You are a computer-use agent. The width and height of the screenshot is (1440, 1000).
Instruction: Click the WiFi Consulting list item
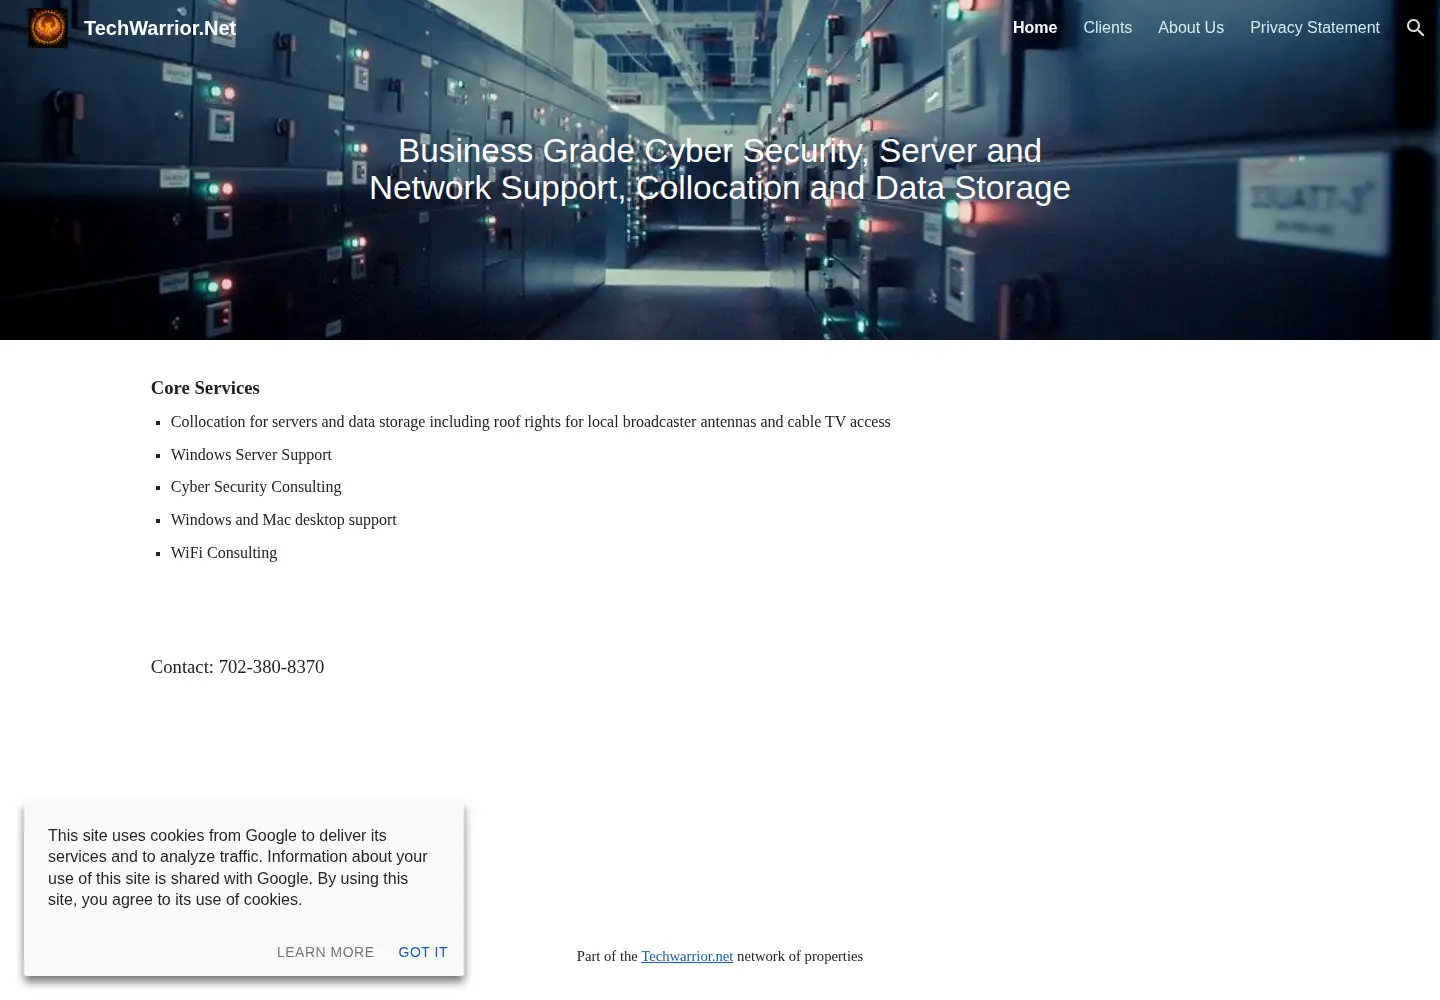(x=224, y=553)
